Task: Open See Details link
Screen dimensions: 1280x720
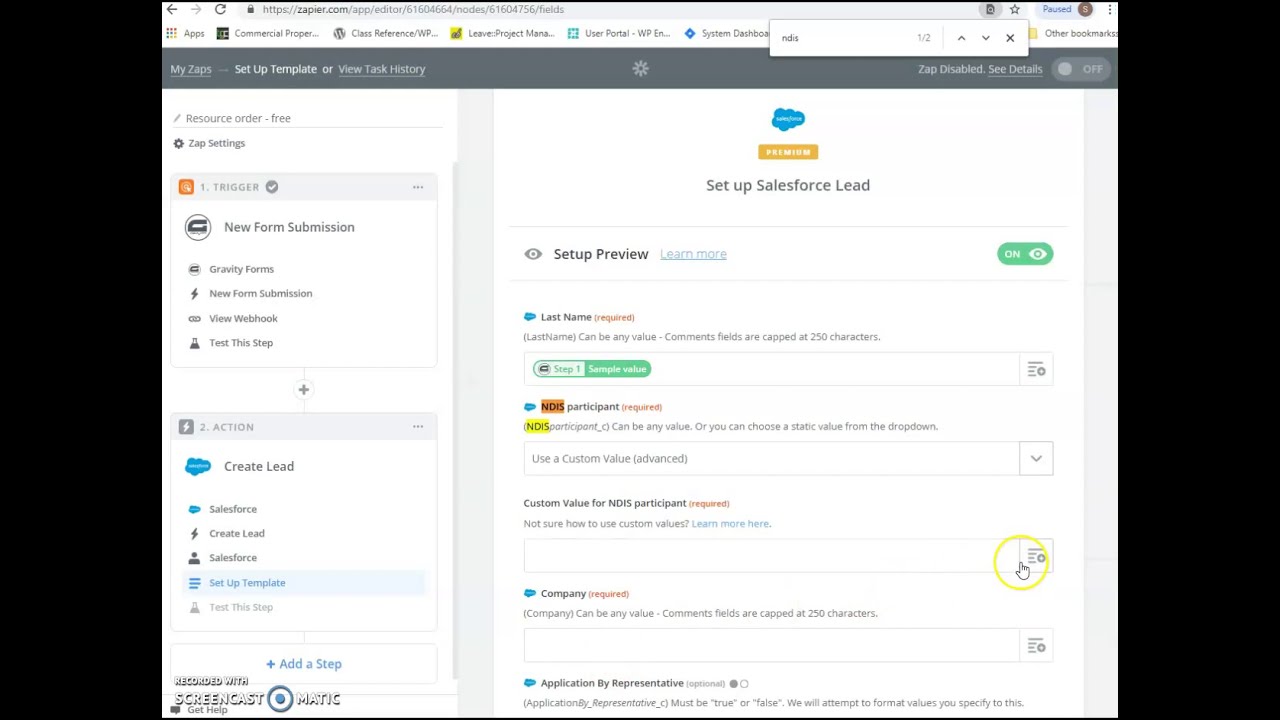Action: click(1015, 69)
